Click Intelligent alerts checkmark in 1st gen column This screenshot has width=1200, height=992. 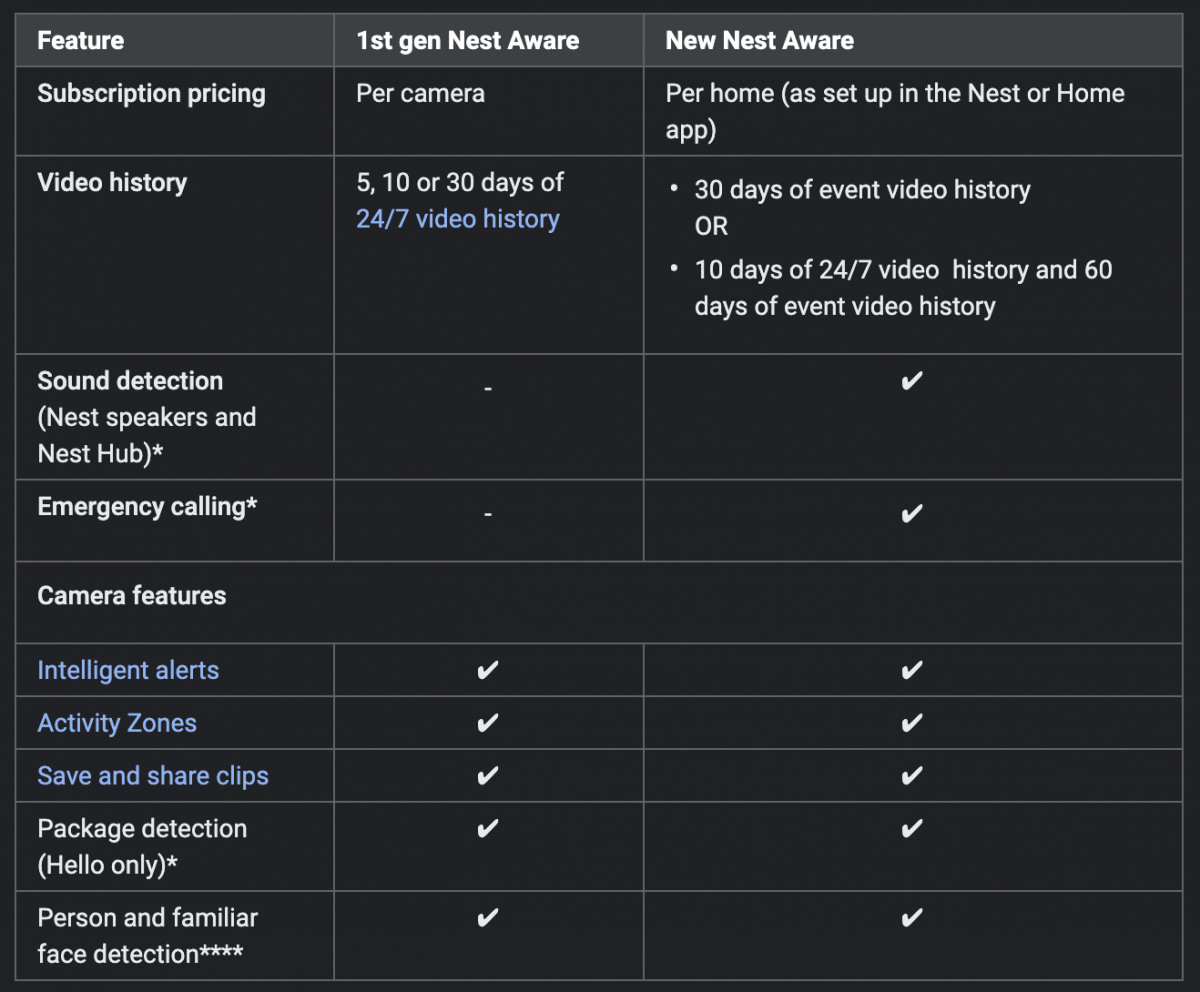pos(488,671)
